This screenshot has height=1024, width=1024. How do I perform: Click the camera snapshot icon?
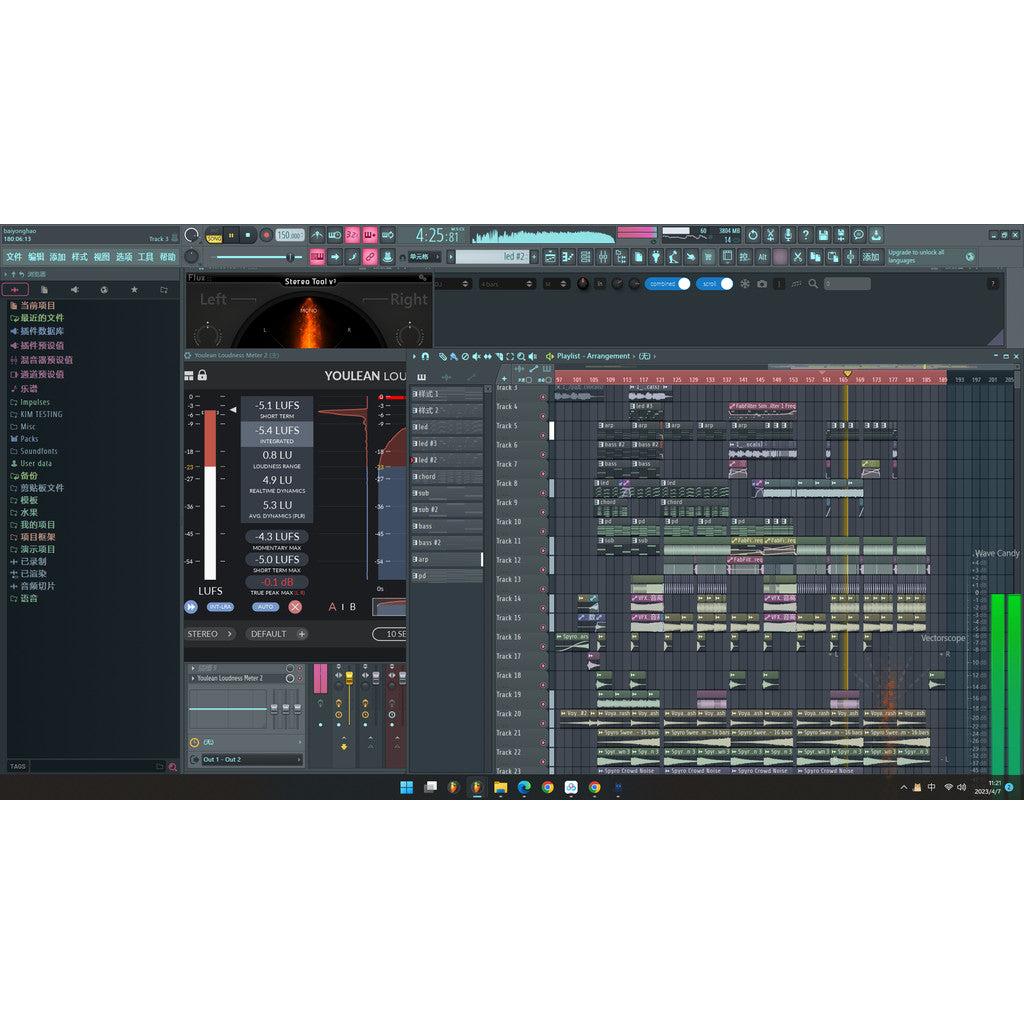762,284
